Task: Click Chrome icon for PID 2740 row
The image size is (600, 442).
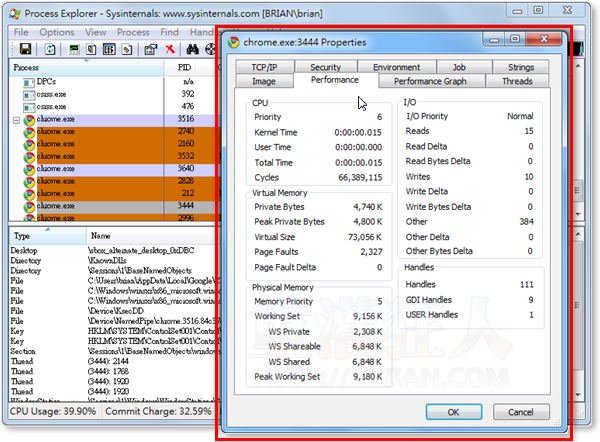Action: [x=29, y=132]
